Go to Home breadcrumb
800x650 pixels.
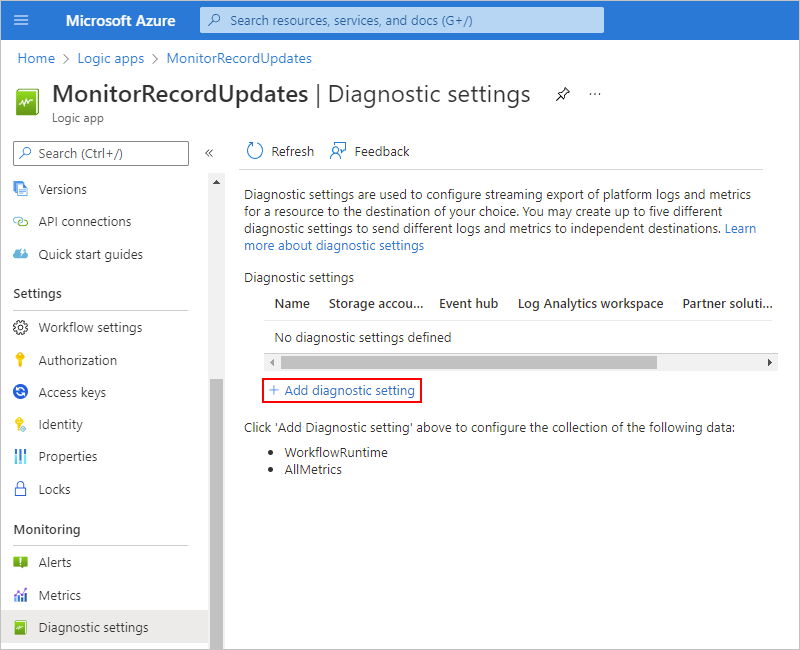(36, 58)
